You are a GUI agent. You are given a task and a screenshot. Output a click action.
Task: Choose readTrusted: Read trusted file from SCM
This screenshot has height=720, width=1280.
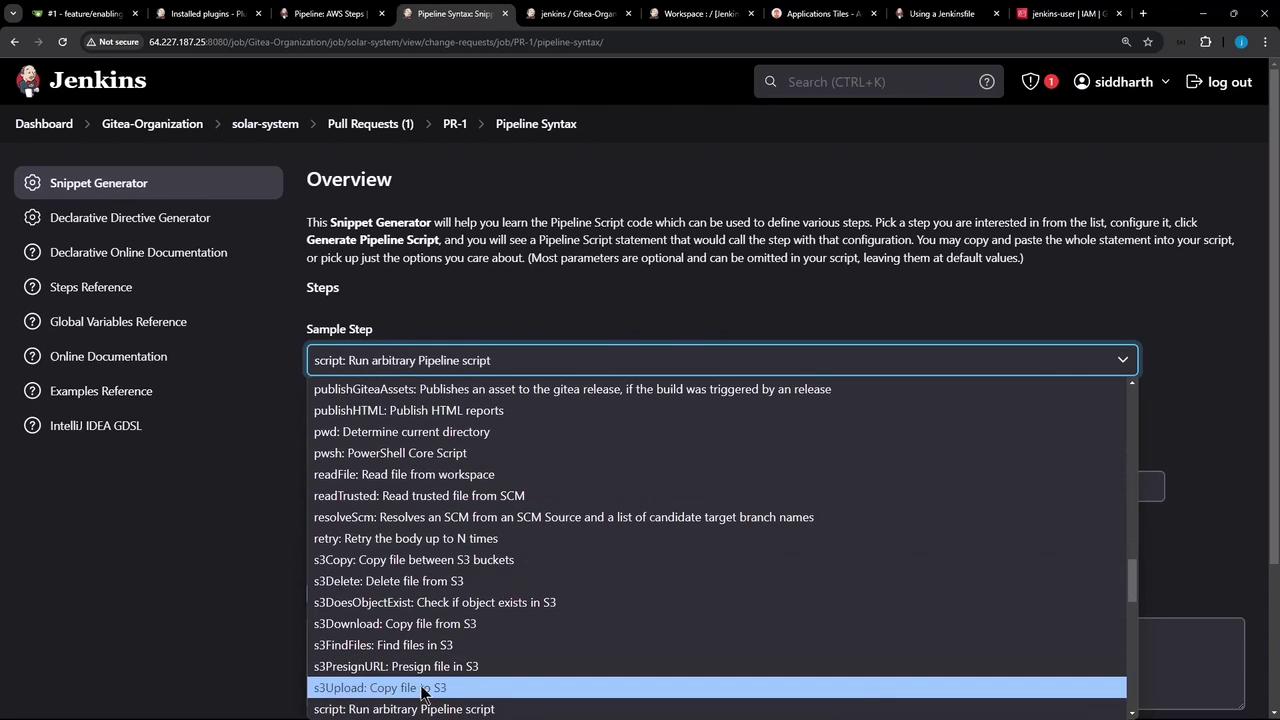(716, 496)
